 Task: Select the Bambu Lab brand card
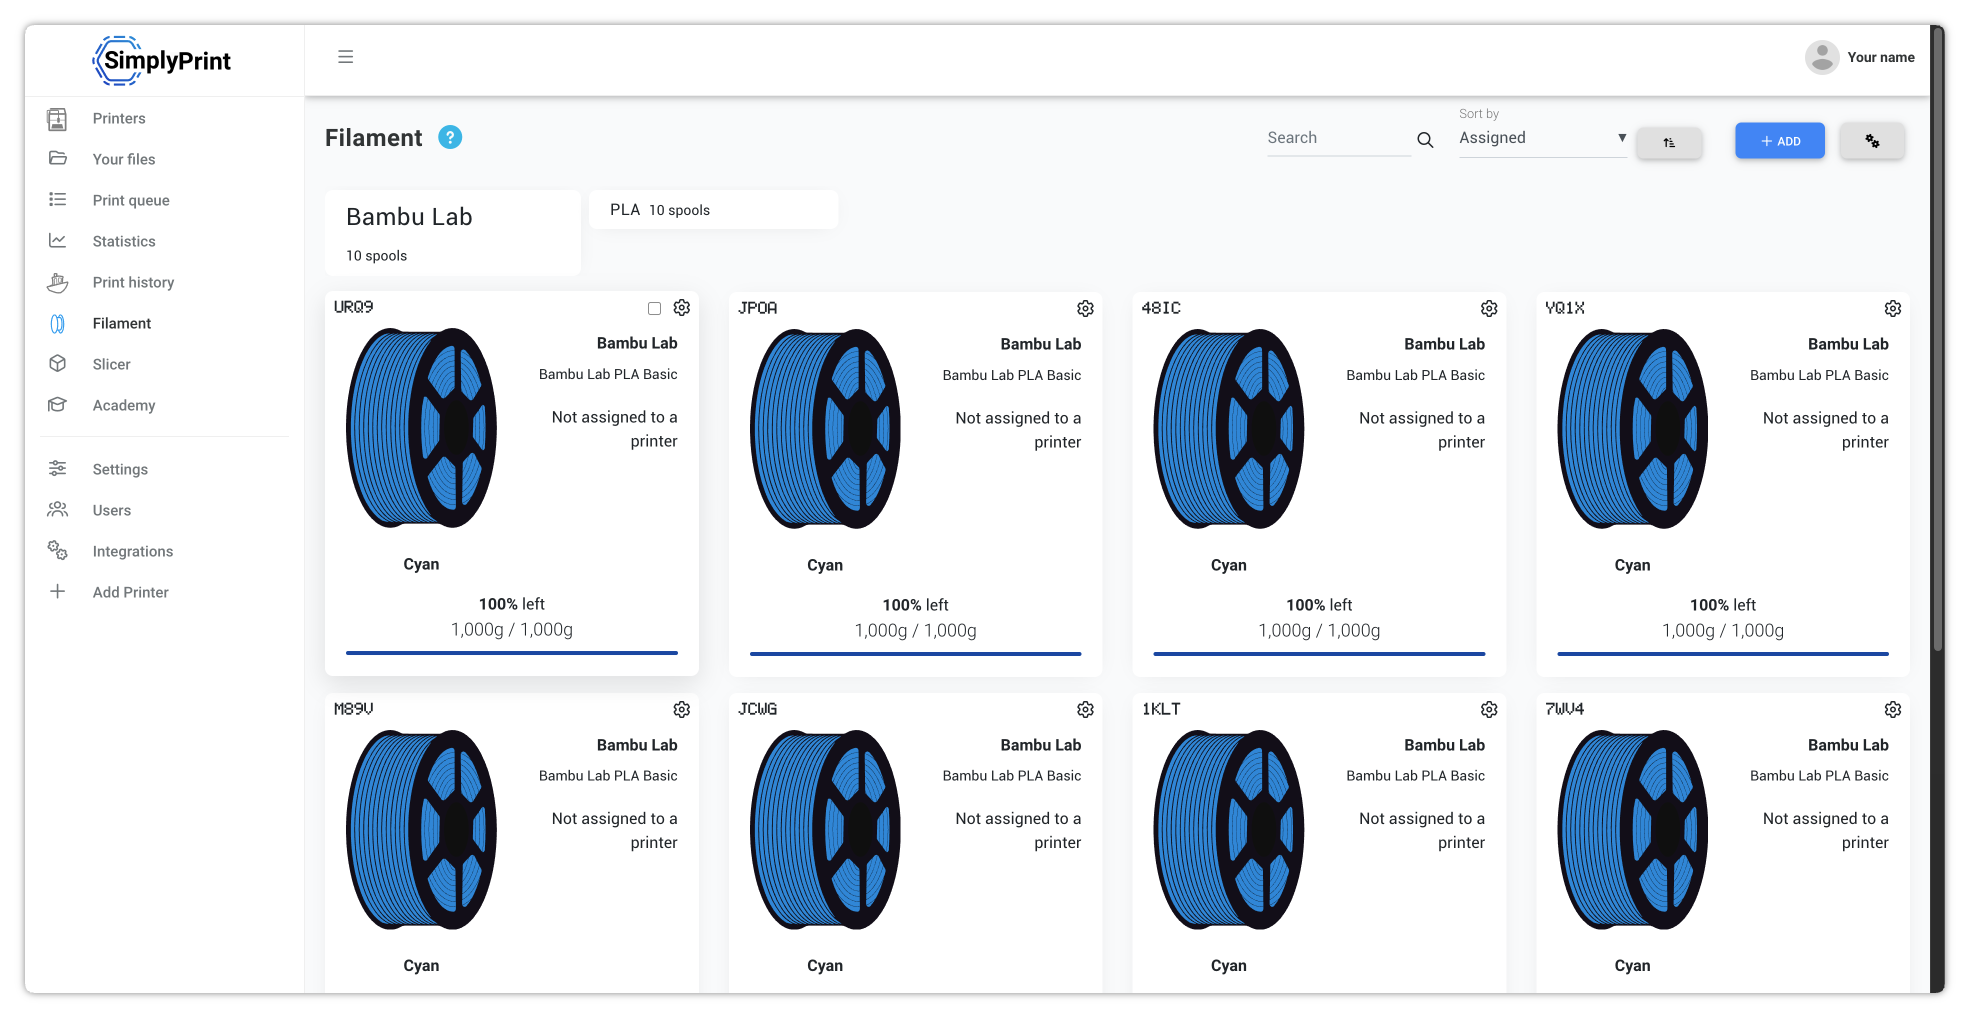tap(453, 233)
